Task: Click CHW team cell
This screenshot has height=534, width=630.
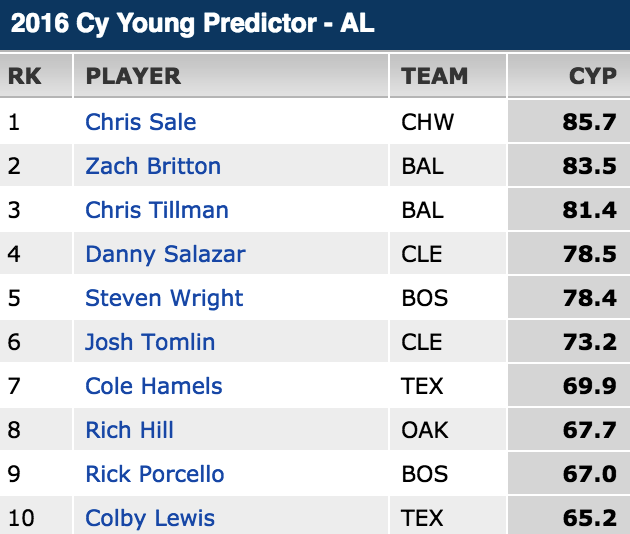Action: pos(427,122)
